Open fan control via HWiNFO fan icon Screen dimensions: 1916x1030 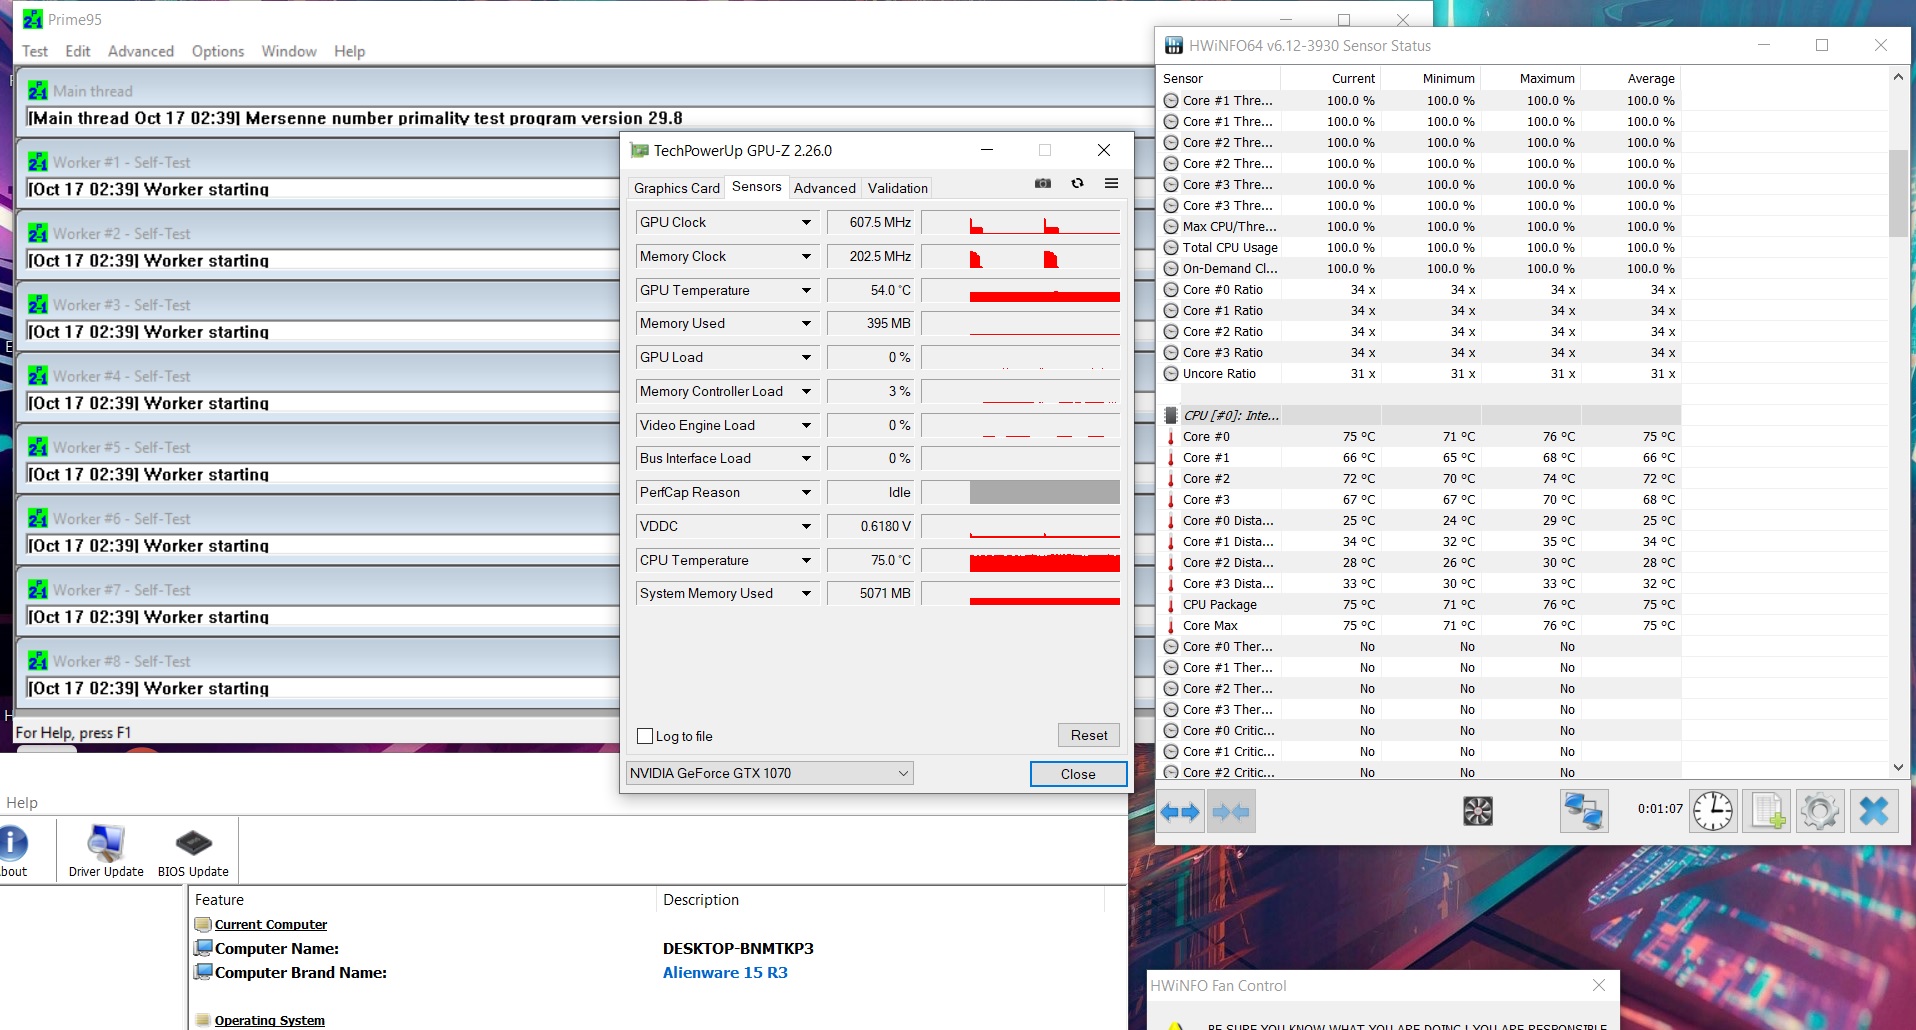tap(1477, 811)
